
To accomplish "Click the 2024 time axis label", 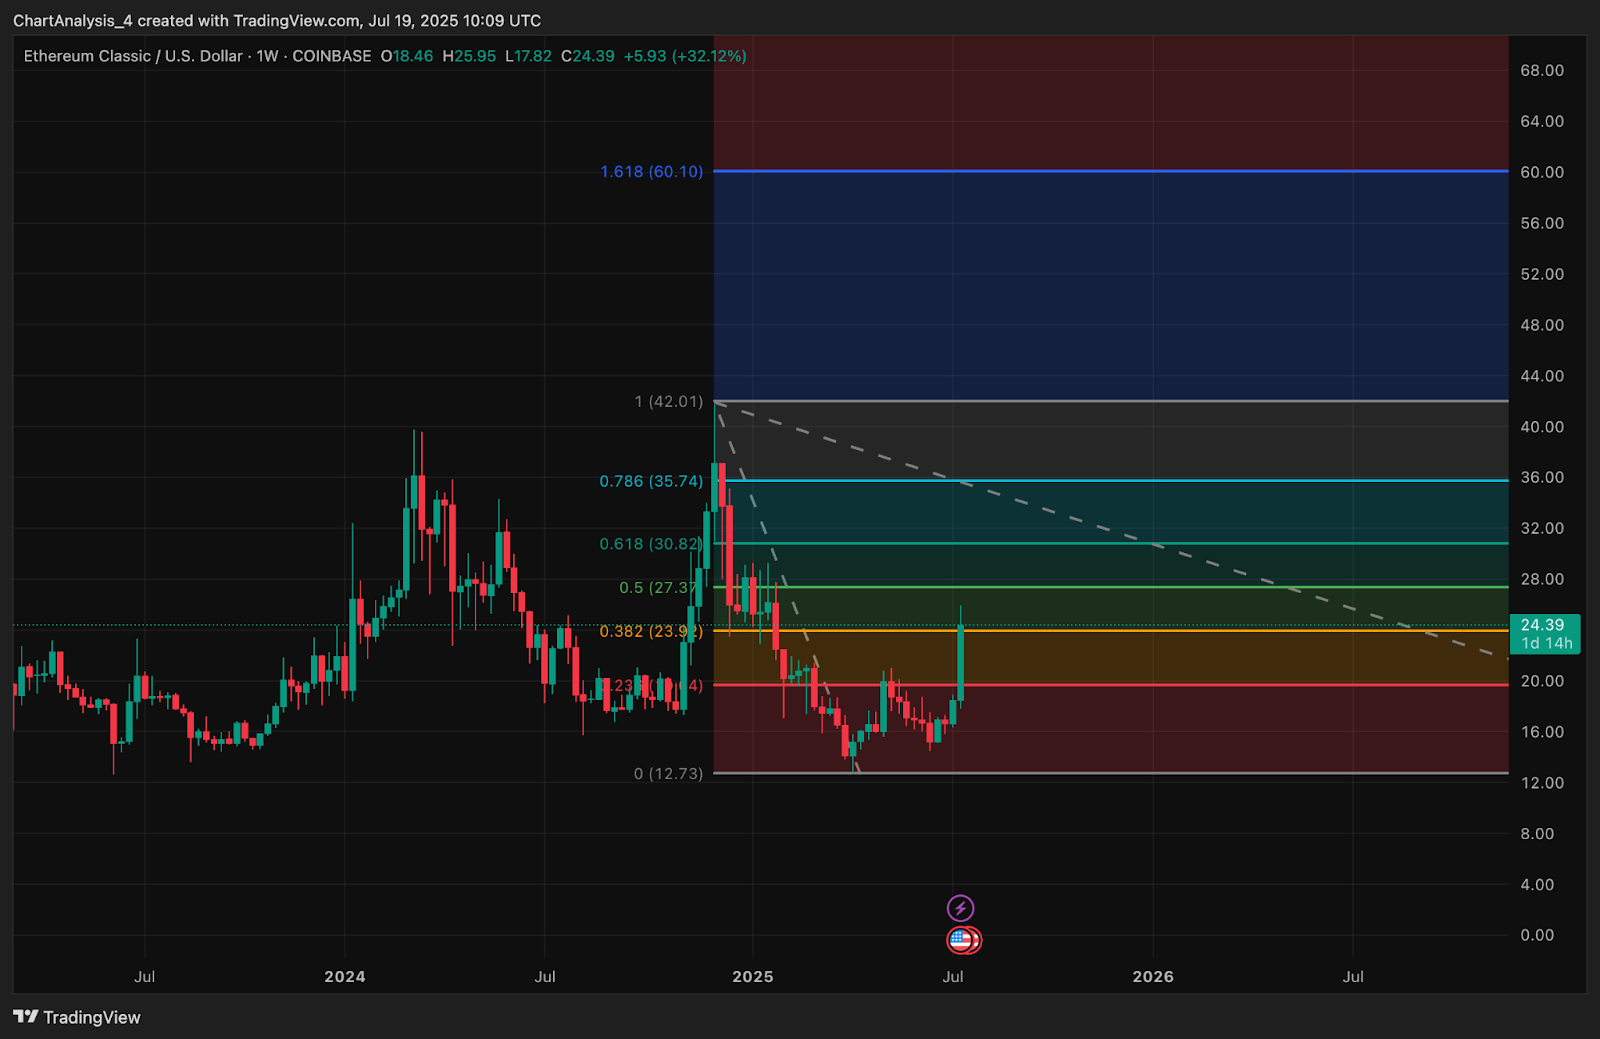I will (345, 976).
